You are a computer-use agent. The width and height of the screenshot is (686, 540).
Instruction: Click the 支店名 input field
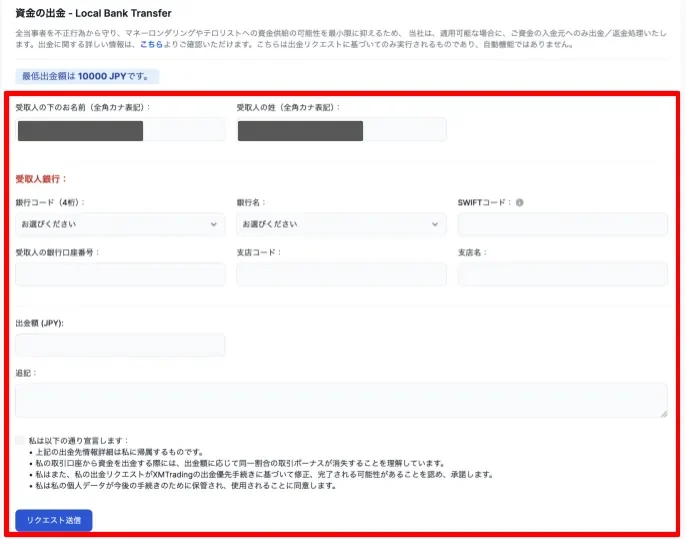pos(563,274)
